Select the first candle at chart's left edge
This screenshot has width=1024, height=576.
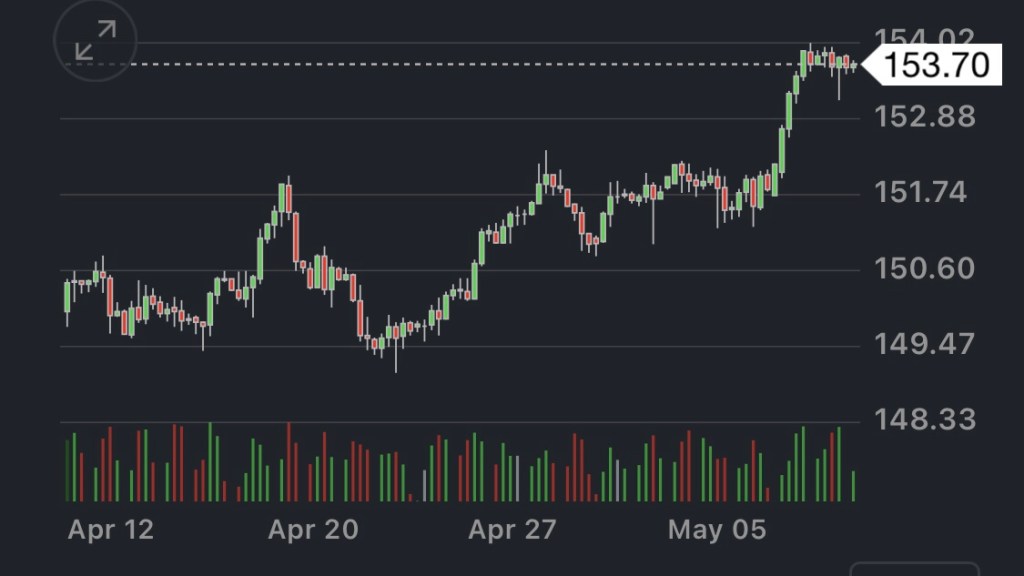coord(67,298)
